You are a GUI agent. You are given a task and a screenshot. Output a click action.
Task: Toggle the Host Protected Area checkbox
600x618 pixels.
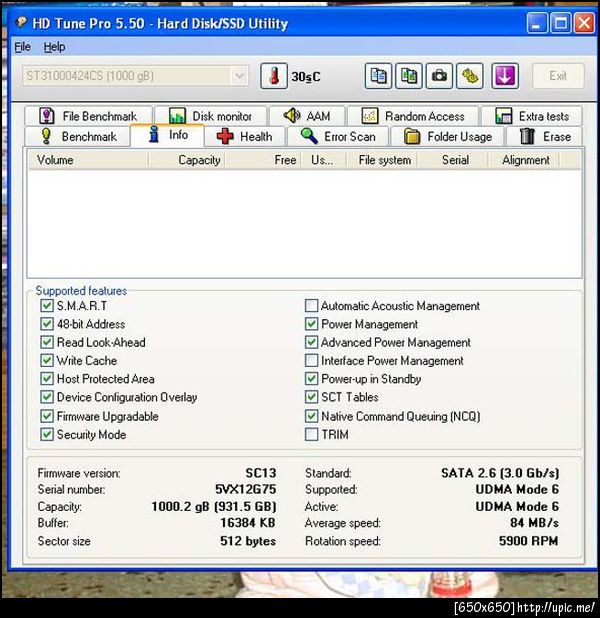pos(47,379)
